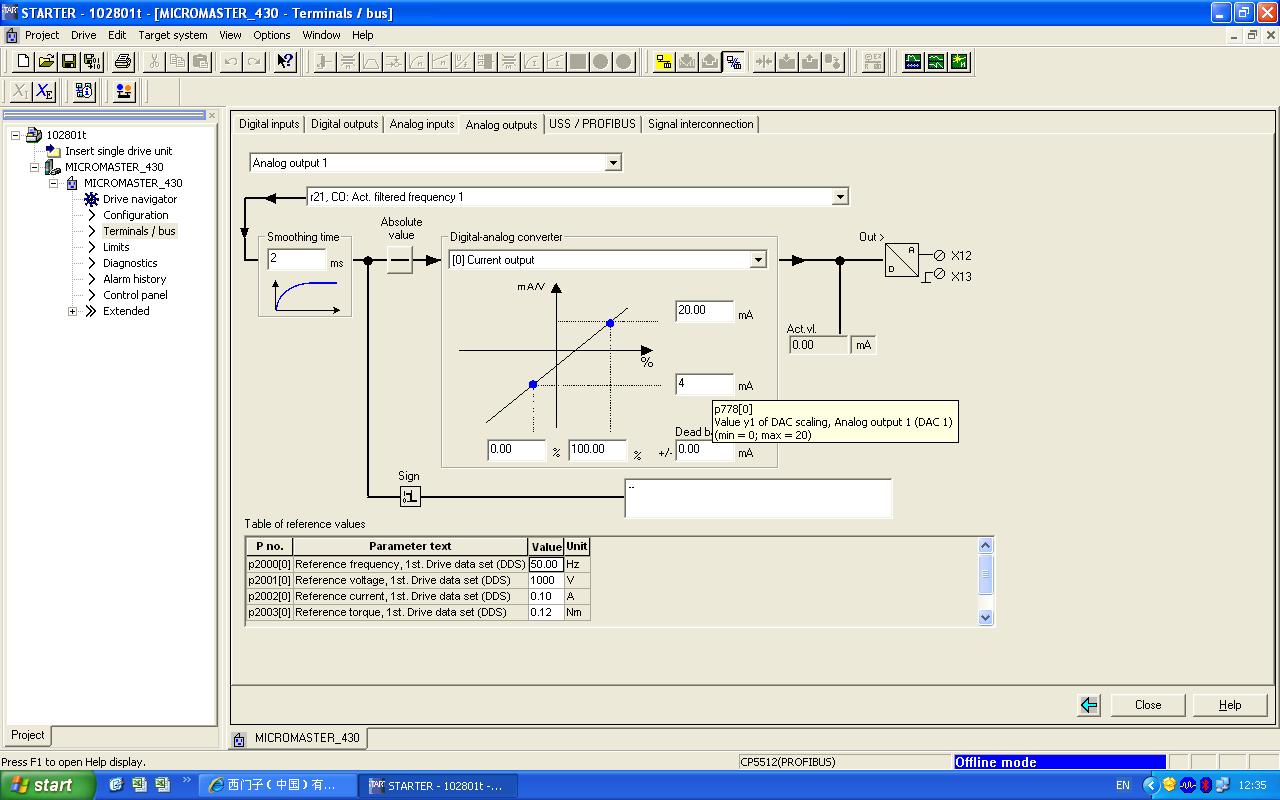The width and height of the screenshot is (1280, 800).
Task: Select the MICROMASTER_430 bottom window tab
Action: [299, 738]
